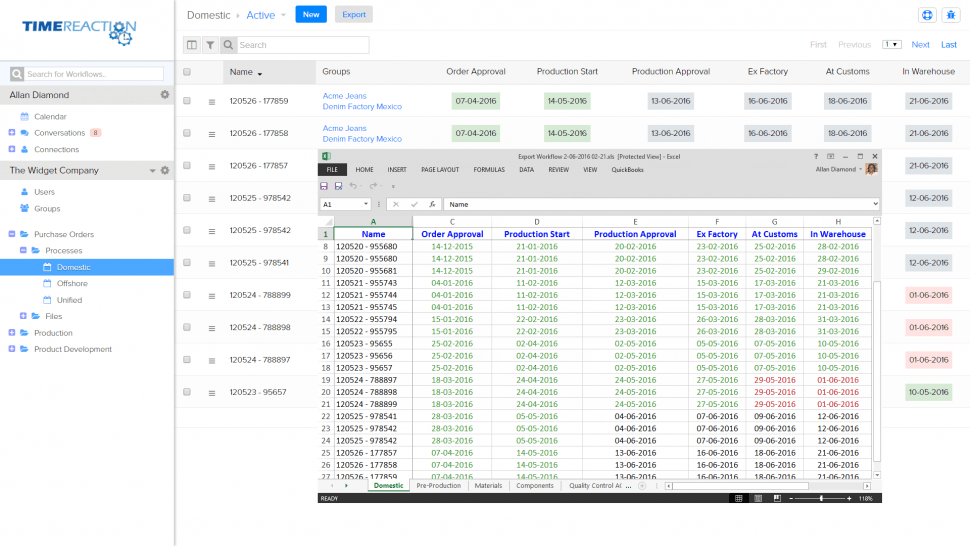The image size is (970, 546).
Task: Open the Excel FILE tab
Action: [x=332, y=169]
